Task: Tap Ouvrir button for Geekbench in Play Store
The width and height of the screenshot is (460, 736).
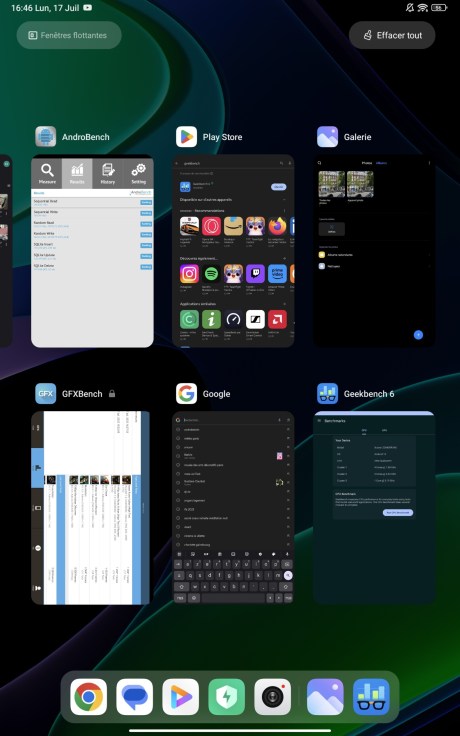Action: (279, 187)
